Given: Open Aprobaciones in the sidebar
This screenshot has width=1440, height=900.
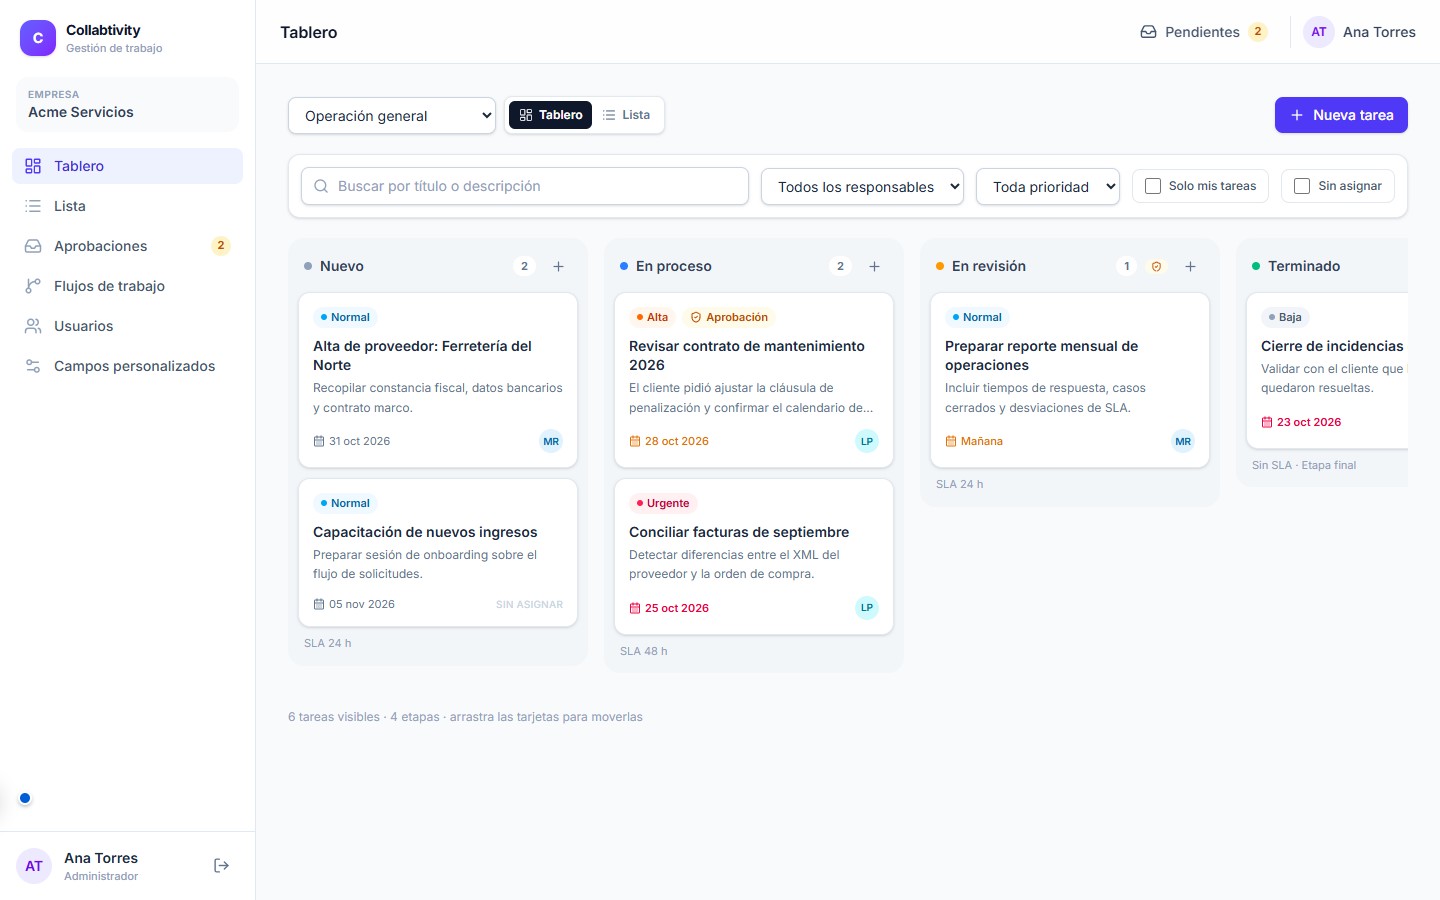Looking at the screenshot, I should [127, 246].
